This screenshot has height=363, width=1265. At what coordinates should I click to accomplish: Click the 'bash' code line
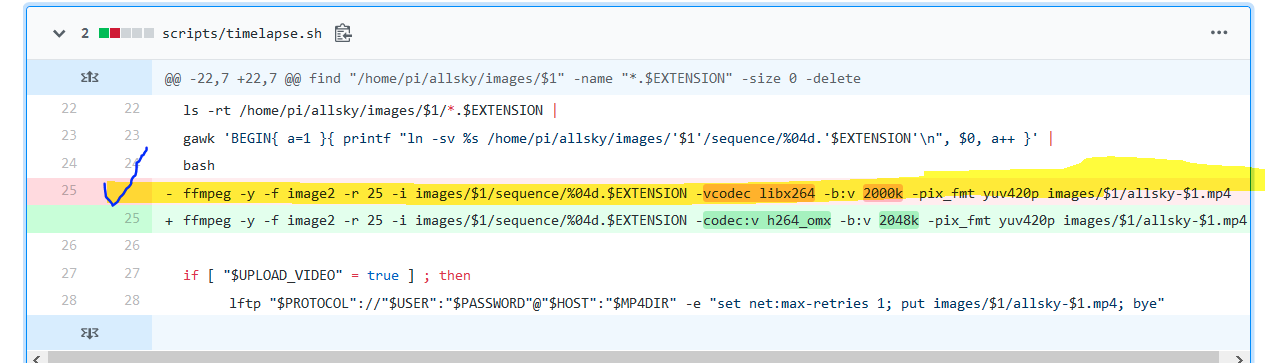[x=199, y=164]
